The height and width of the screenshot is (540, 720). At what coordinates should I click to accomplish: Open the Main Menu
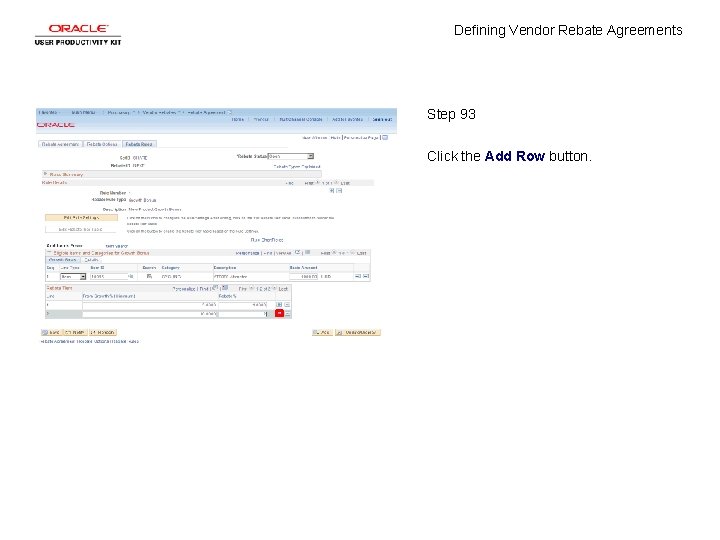[x=83, y=112]
